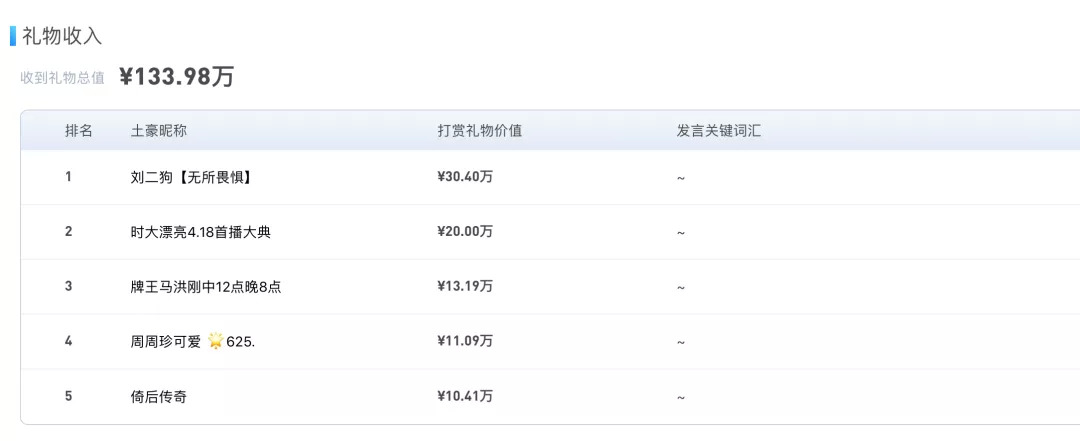Click the 收到礼物总值 label
This screenshot has width=1080, height=441.
[x=62, y=78]
